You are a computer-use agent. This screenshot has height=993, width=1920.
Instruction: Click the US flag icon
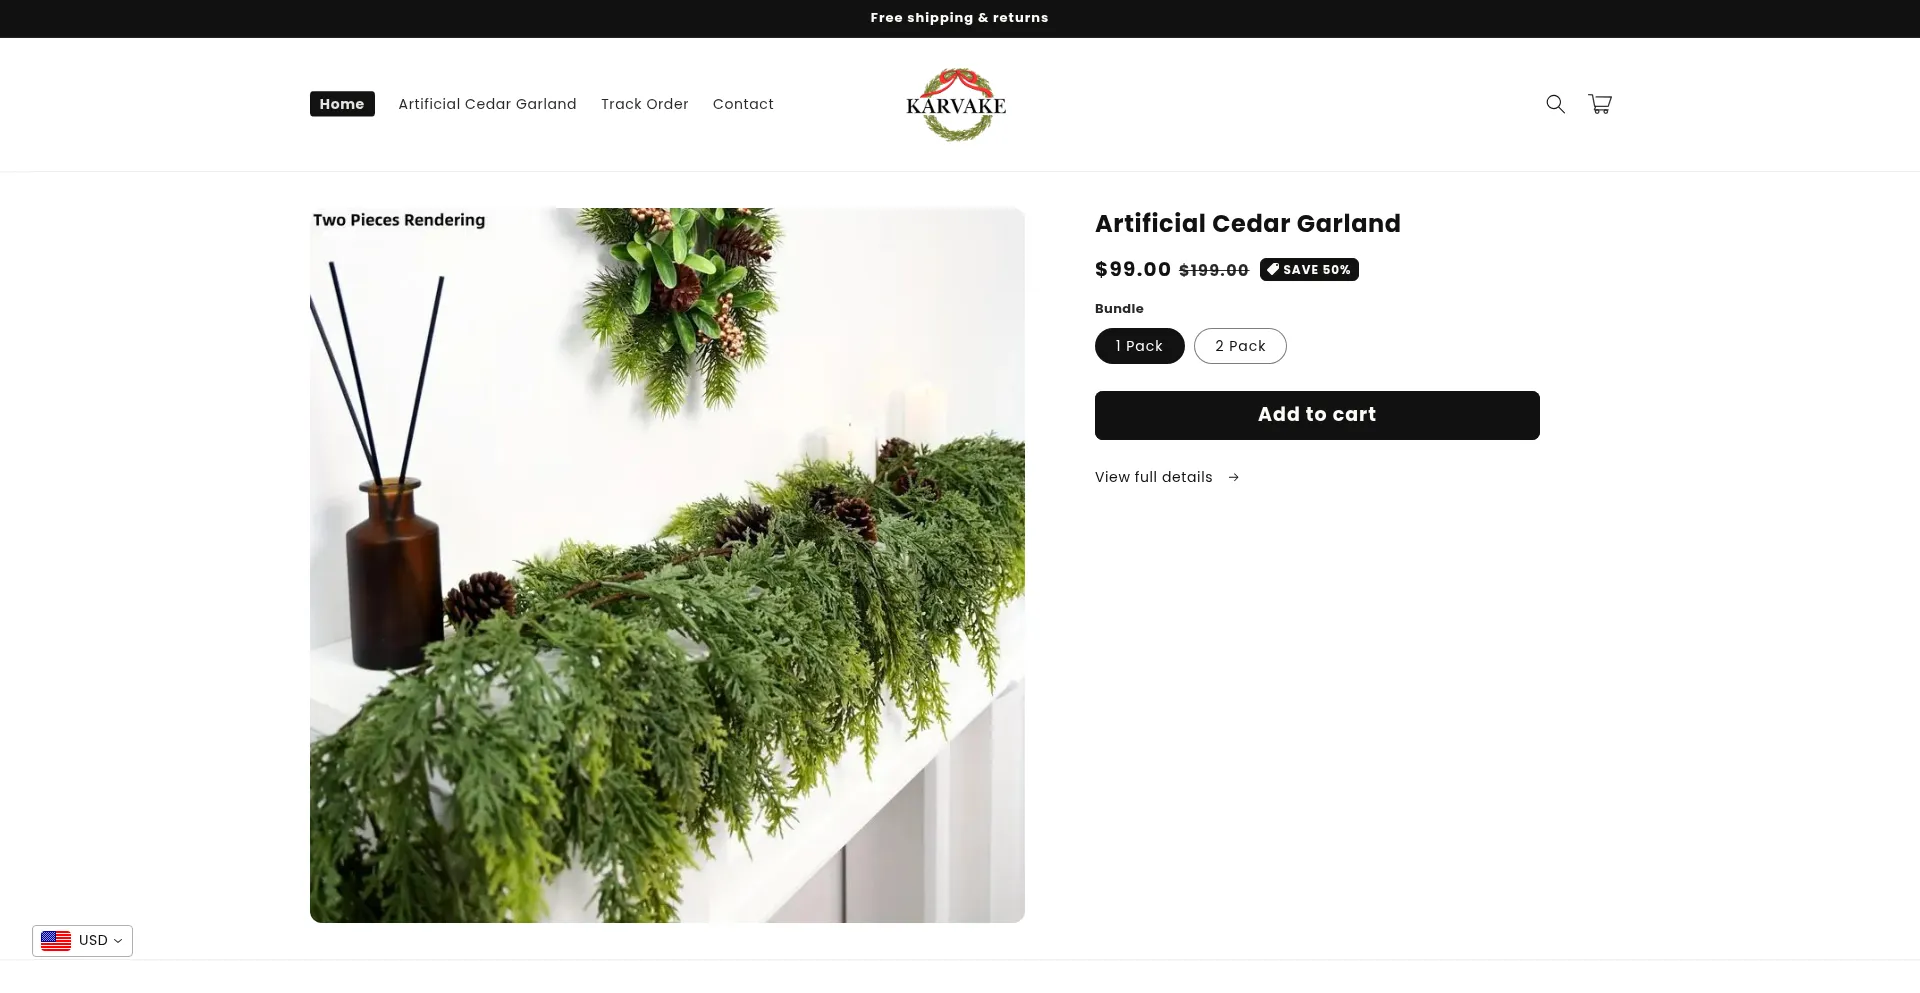point(56,941)
